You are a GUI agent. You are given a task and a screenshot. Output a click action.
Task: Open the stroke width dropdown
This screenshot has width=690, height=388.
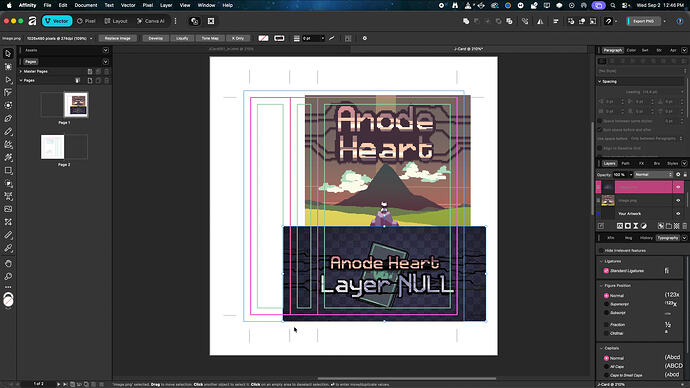[x=323, y=38]
